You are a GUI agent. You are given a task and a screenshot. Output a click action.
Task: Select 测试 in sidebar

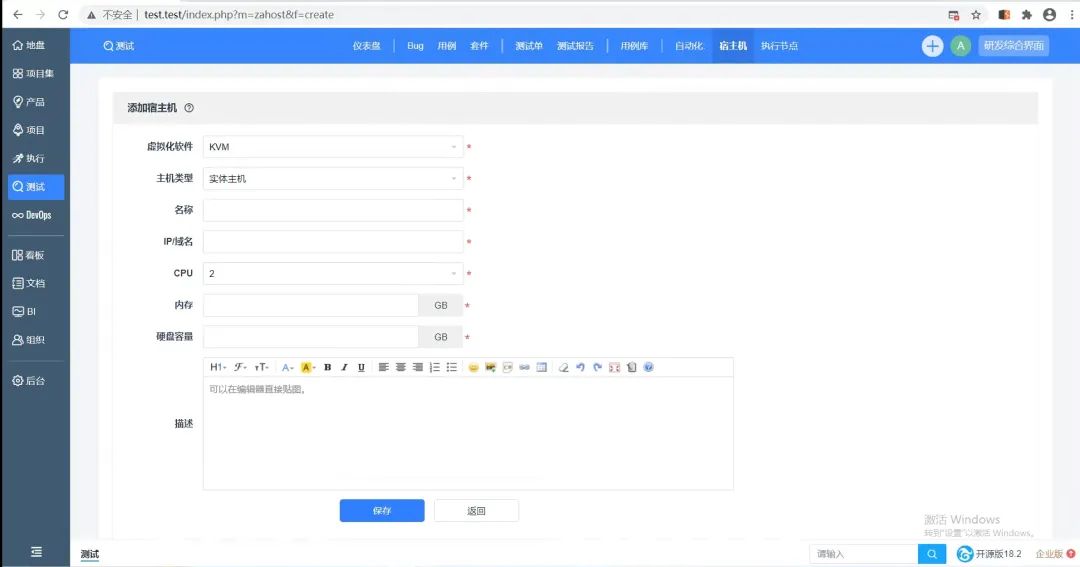pyautogui.click(x=36, y=187)
